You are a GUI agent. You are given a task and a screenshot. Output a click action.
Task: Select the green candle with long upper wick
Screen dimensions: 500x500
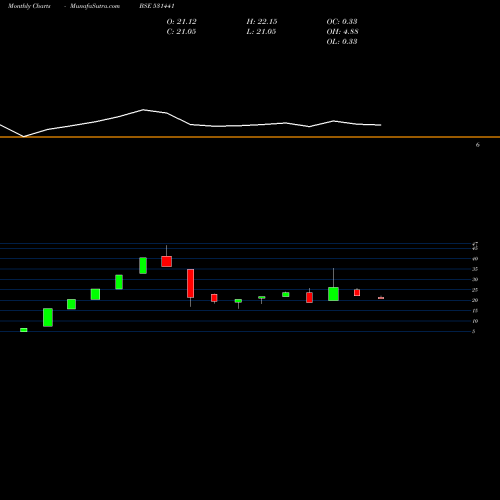[333, 294]
